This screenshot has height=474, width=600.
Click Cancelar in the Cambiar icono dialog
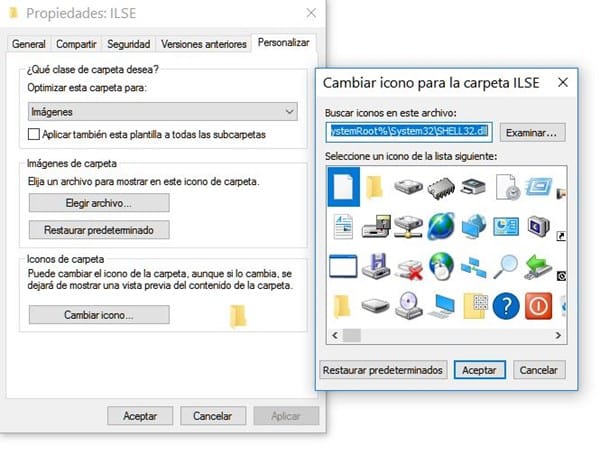539,370
